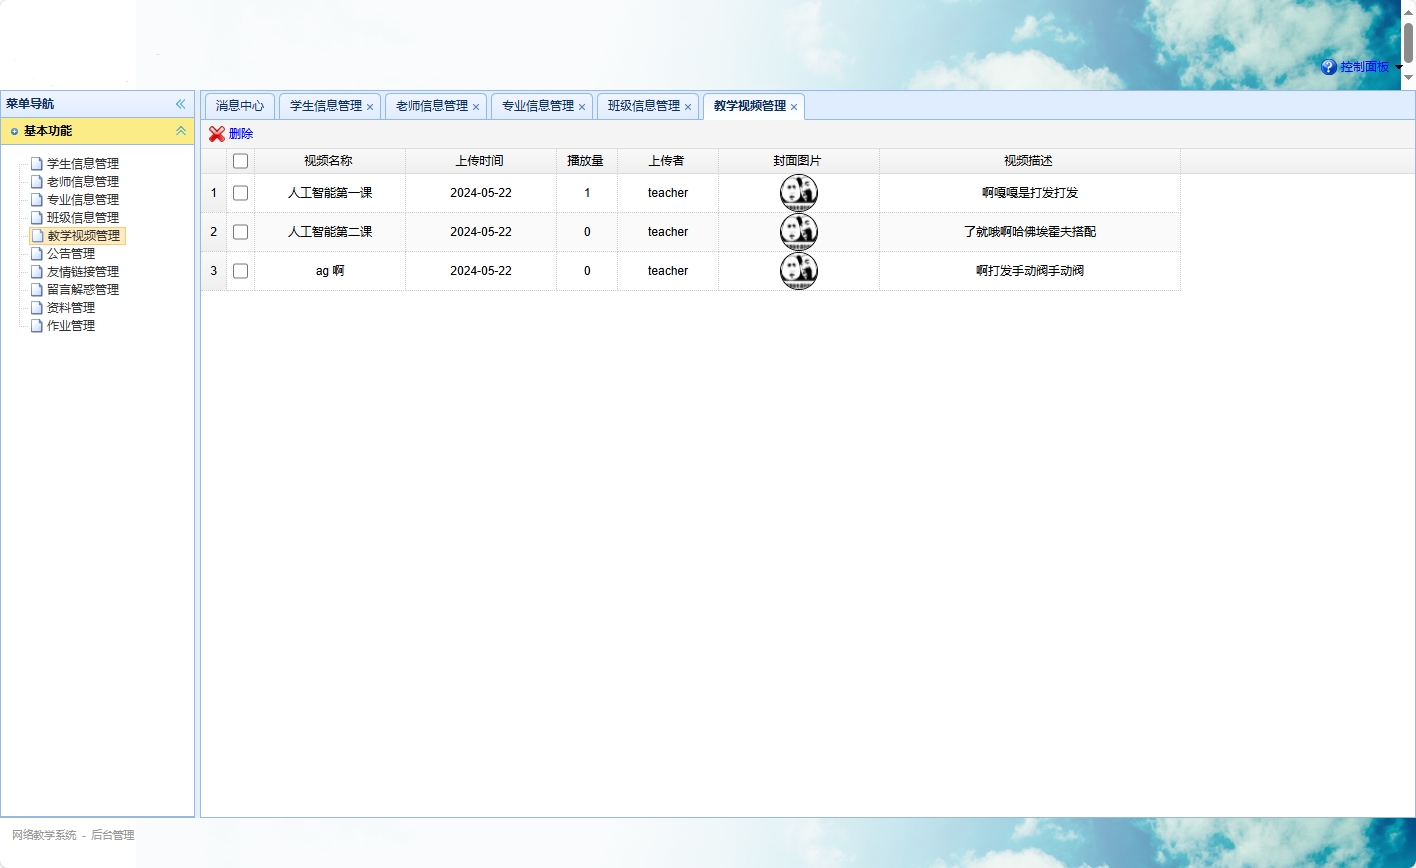Viewport: 1416px width, 868px height.
Task: Open 作业管理 in the sidebar menu
Action: [70, 325]
